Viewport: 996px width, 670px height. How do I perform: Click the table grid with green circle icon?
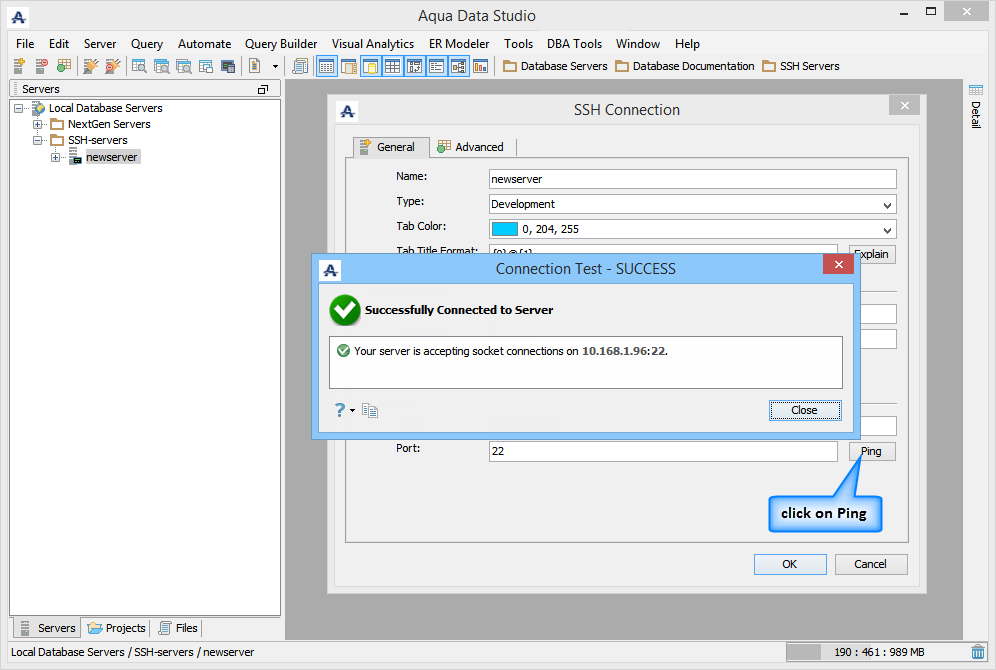tap(64, 65)
